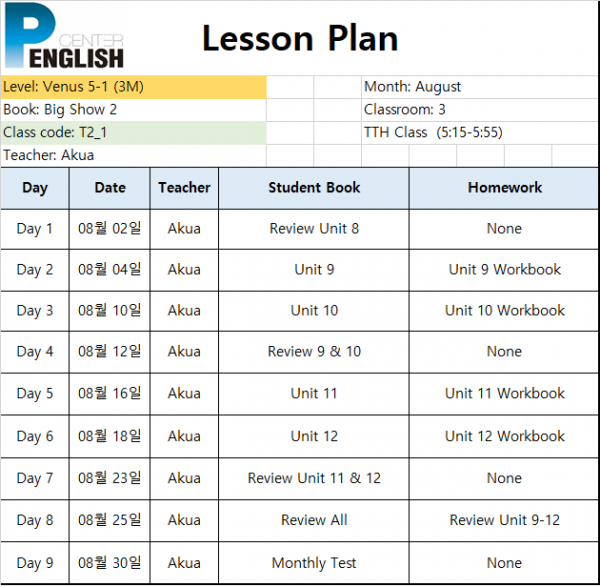
Task: Click the 08월 10일 date cell
Action: (x=110, y=311)
